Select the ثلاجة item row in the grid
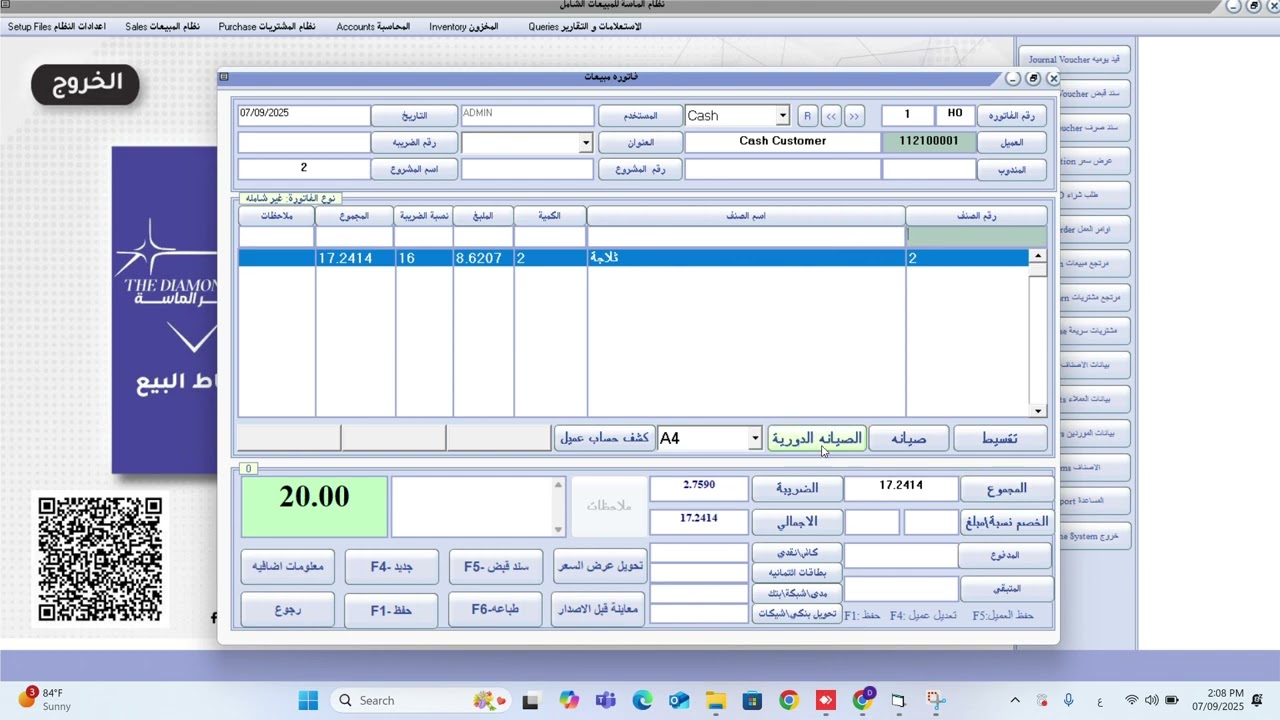This screenshot has height=720, width=1280. click(634, 258)
